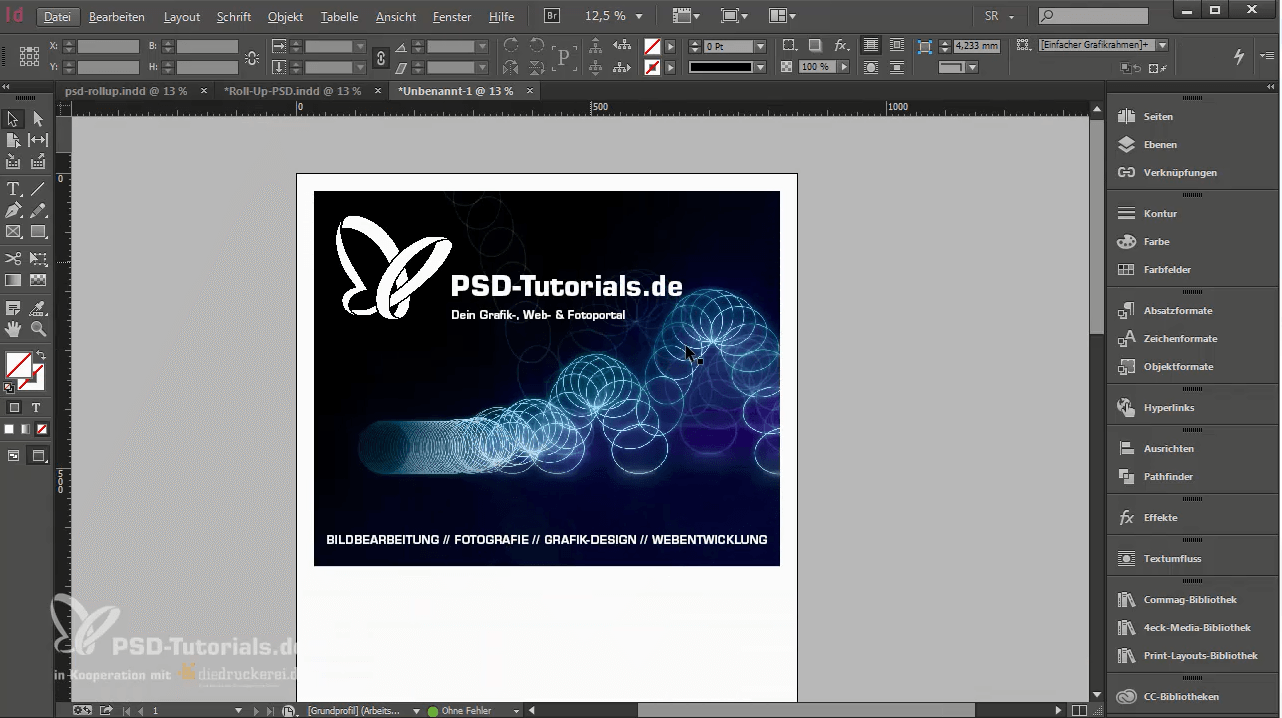Switch the screen mode at toolbox bottom
1282x718 pixels.
pyautogui.click(x=38, y=456)
